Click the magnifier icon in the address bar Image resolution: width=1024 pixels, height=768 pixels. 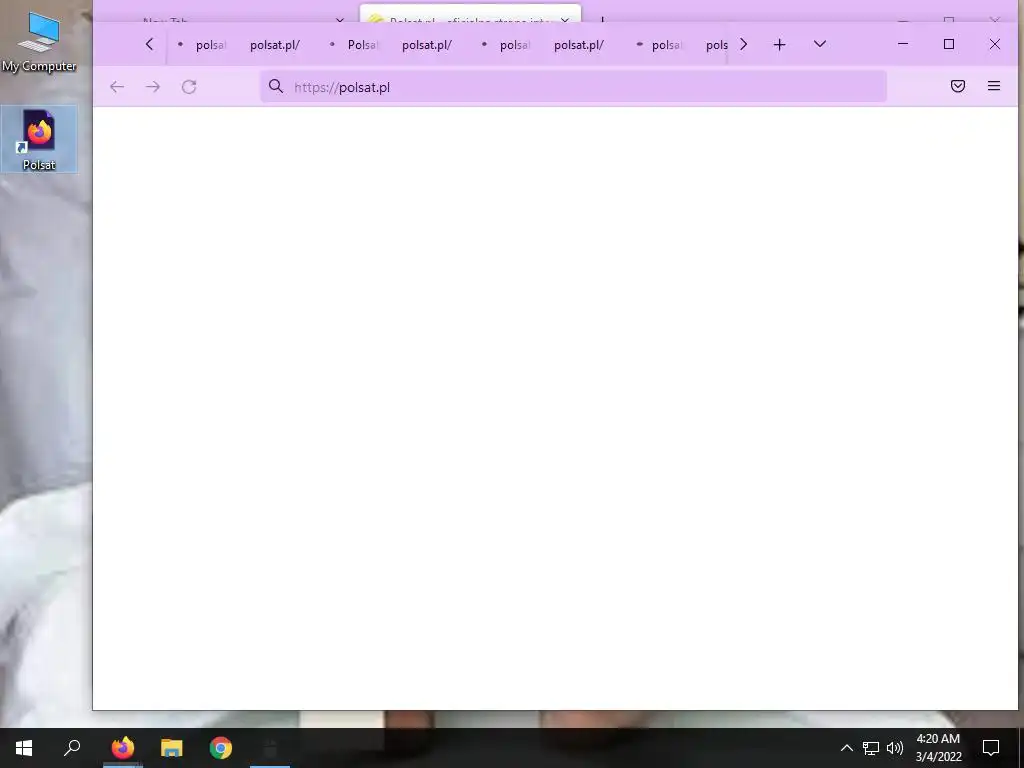click(276, 87)
